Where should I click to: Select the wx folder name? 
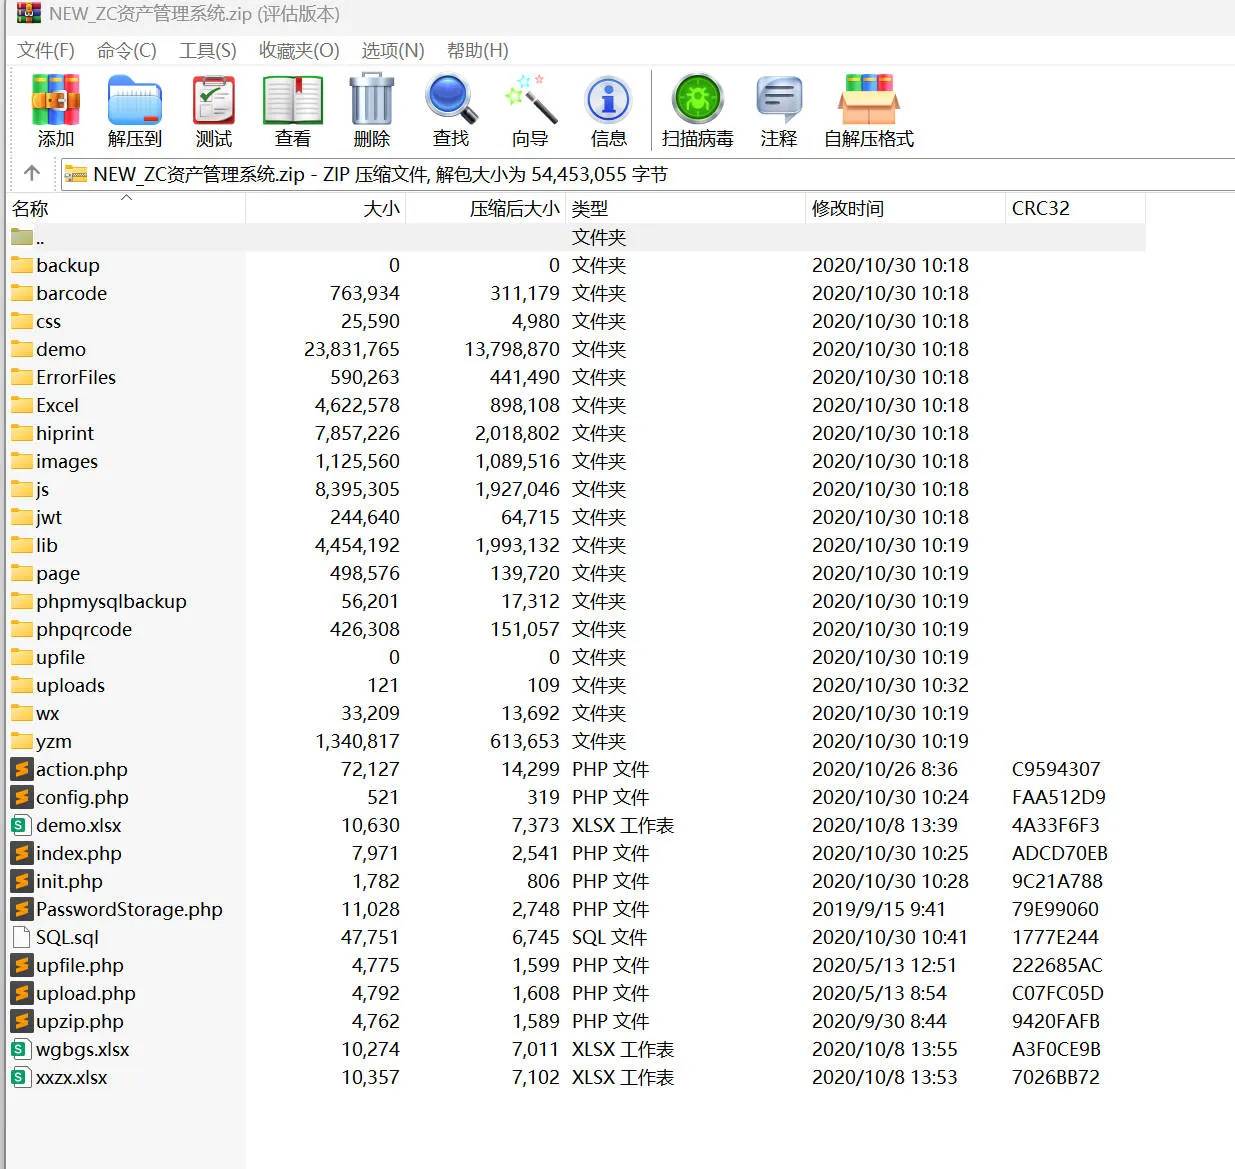point(48,713)
